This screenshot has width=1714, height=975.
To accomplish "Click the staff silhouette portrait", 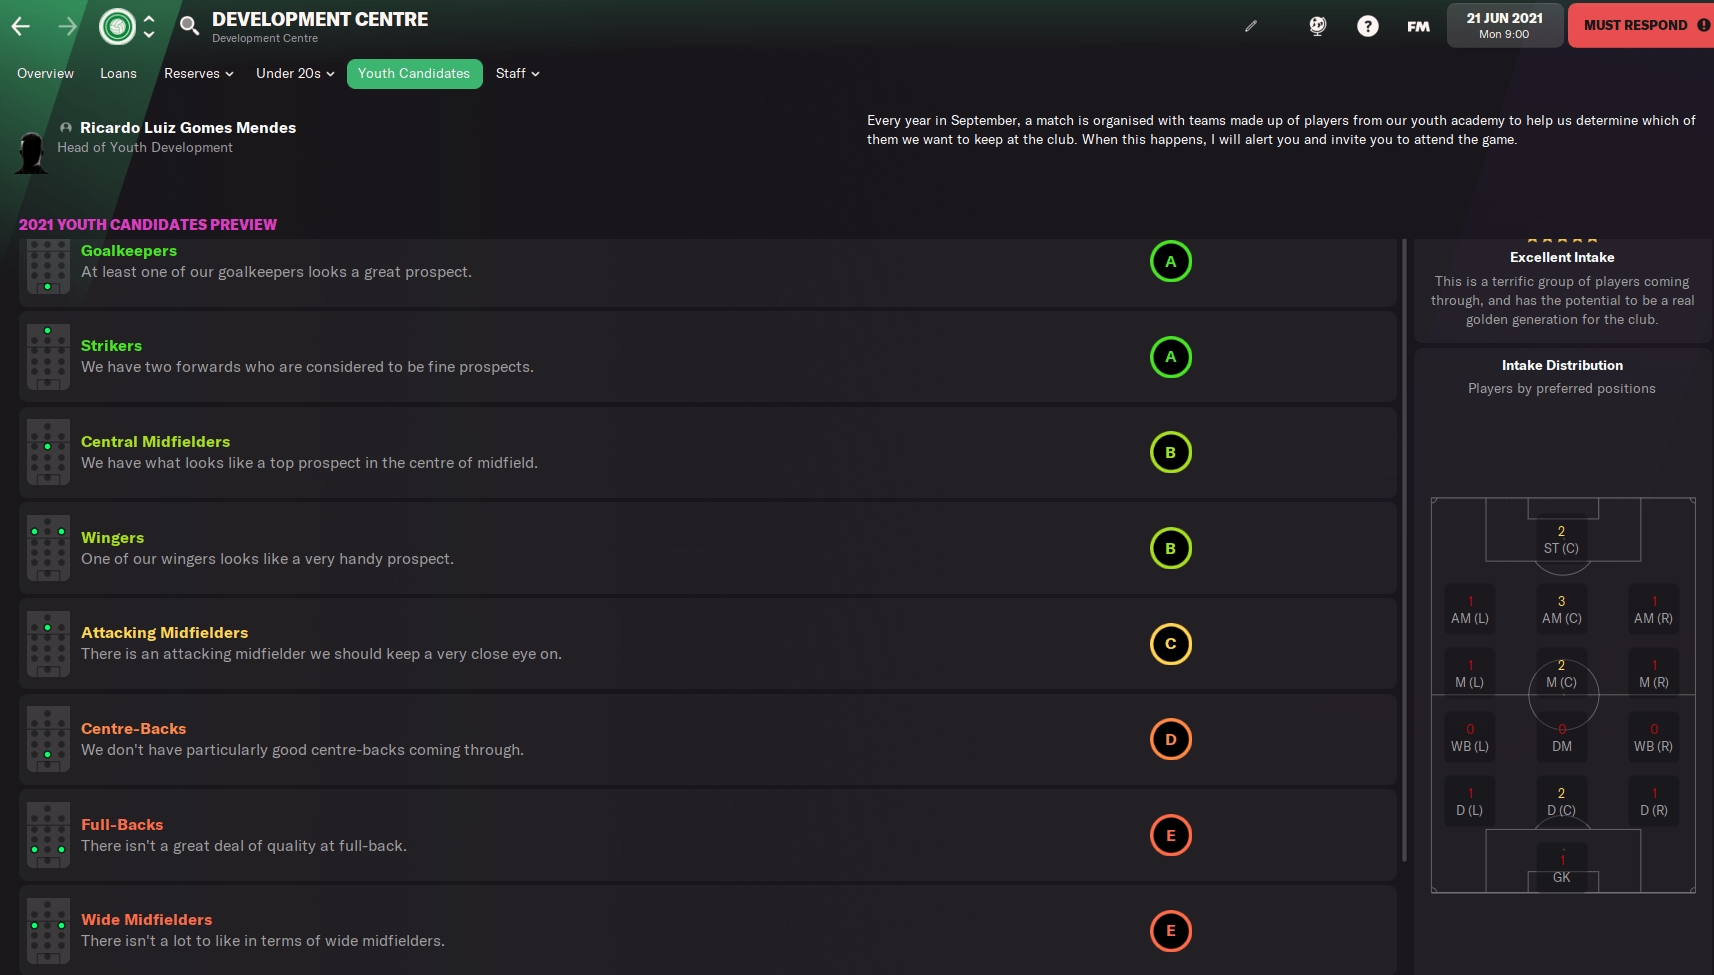I will point(32,152).
